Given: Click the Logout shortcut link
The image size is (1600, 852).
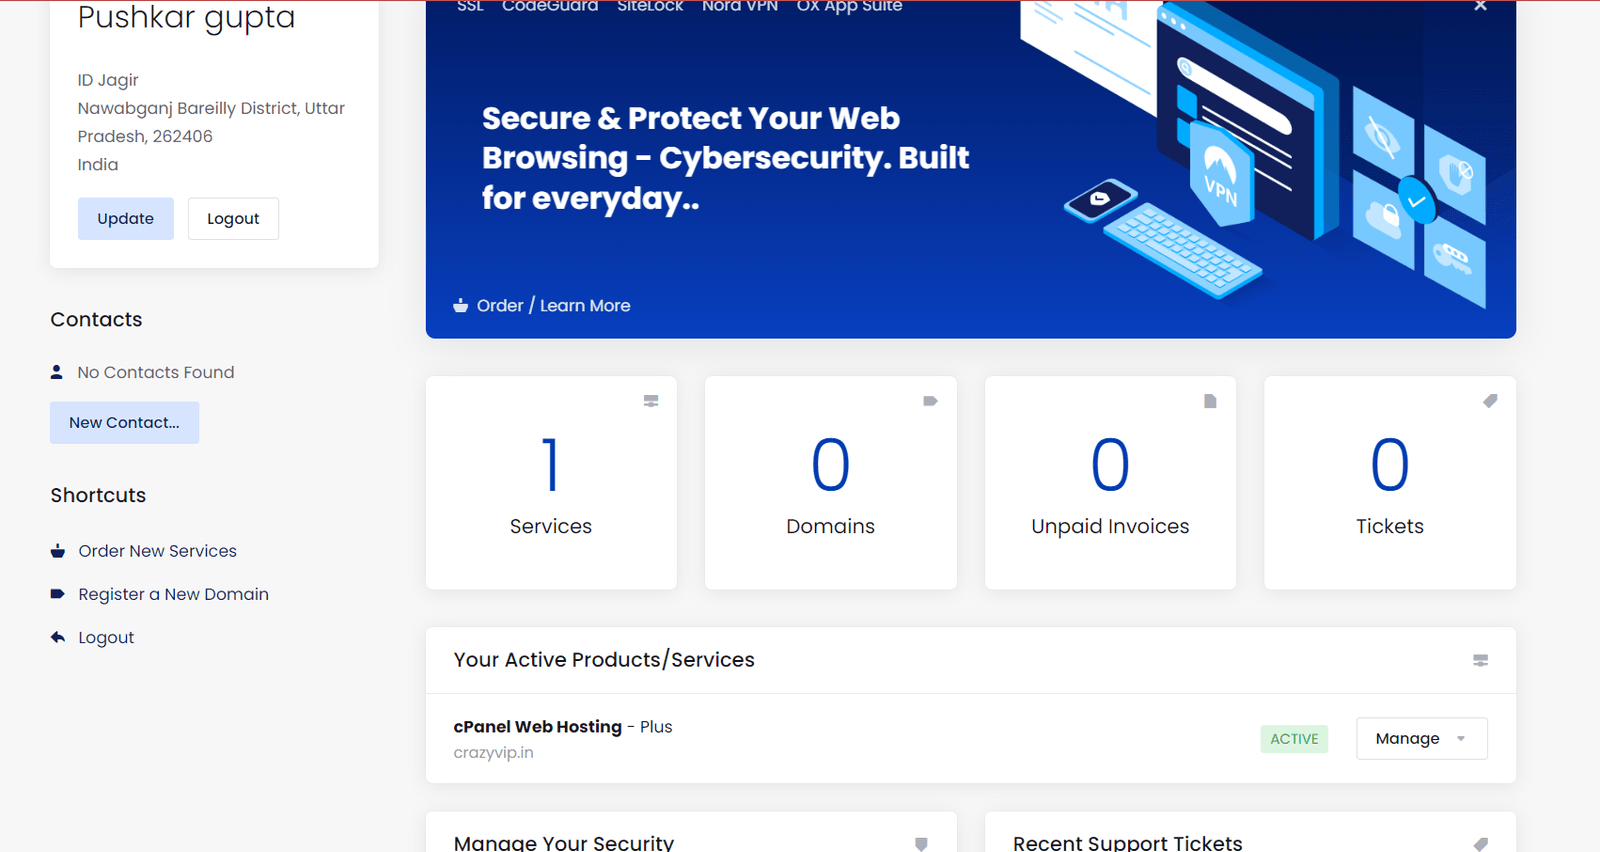Looking at the screenshot, I should point(106,638).
